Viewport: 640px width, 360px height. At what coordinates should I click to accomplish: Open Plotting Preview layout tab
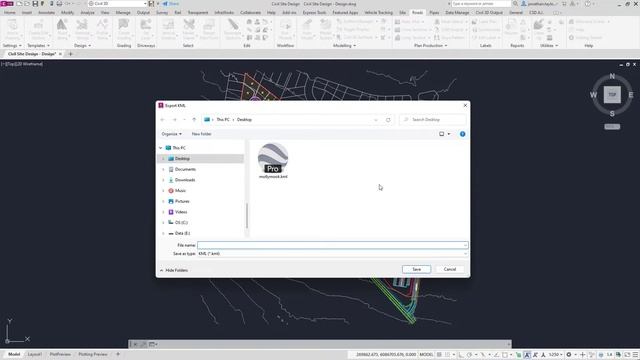[93, 354]
